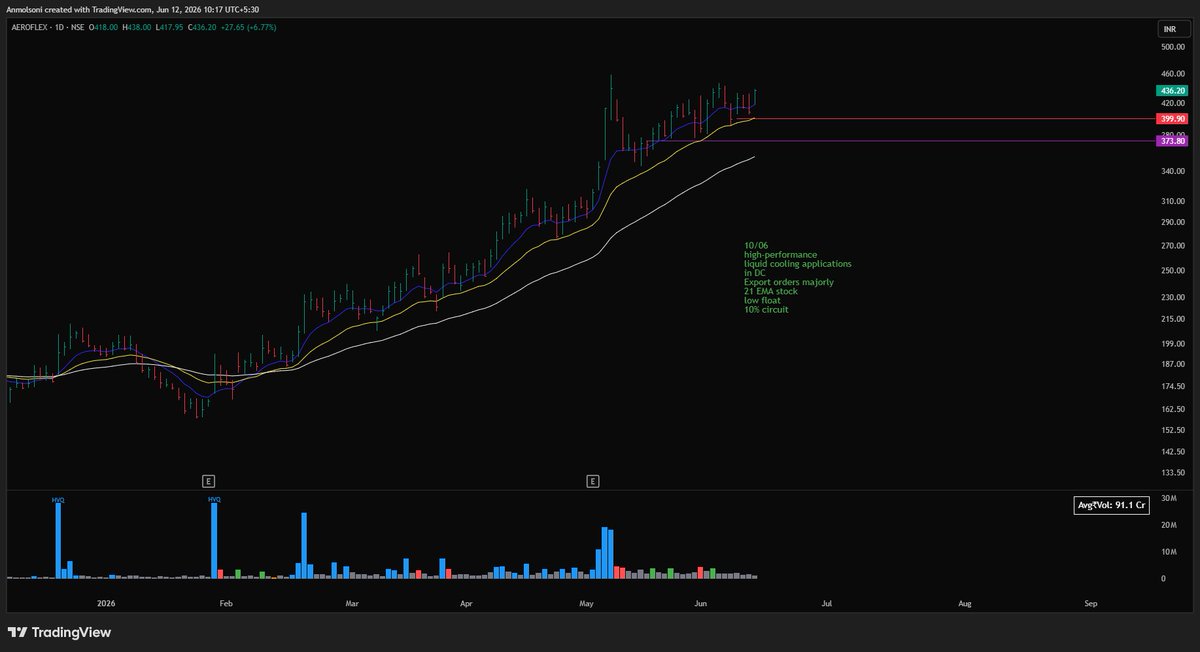The width and height of the screenshot is (1200, 652).
Task: Click the 2026 label on time axis
Action: pyautogui.click(x=107, y=604)
